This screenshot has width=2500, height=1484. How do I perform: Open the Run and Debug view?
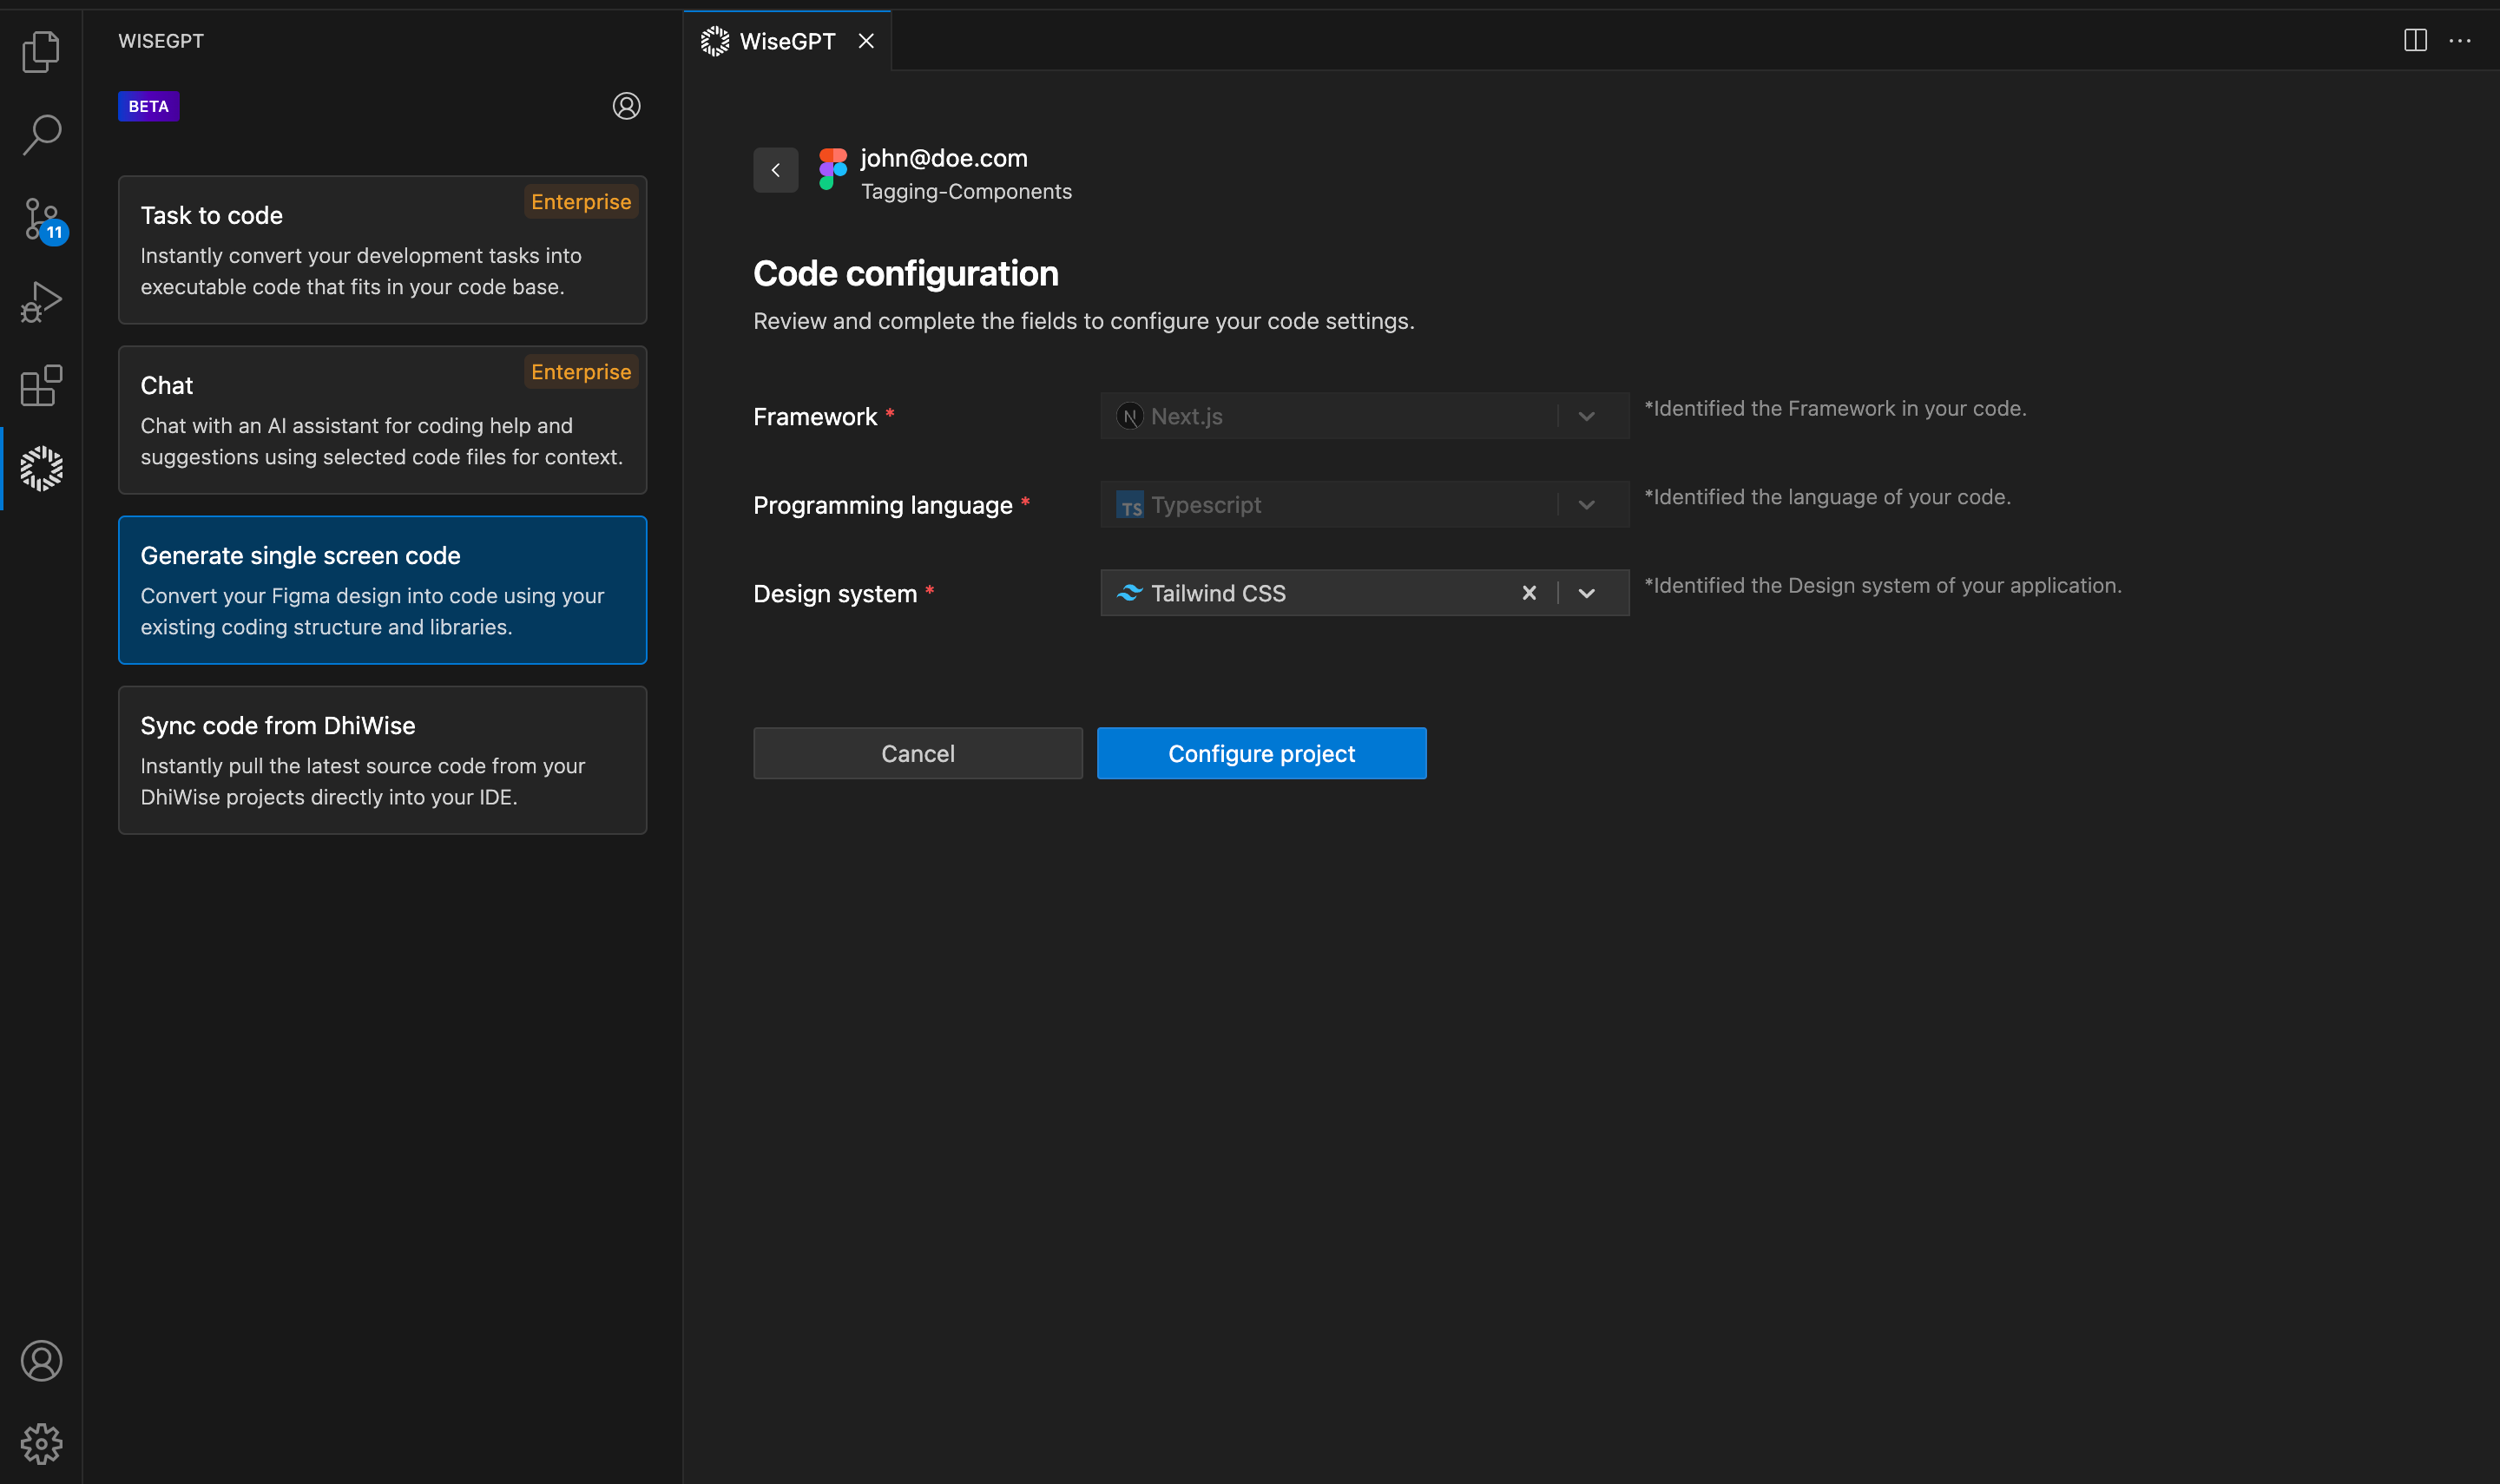[41, 302]
